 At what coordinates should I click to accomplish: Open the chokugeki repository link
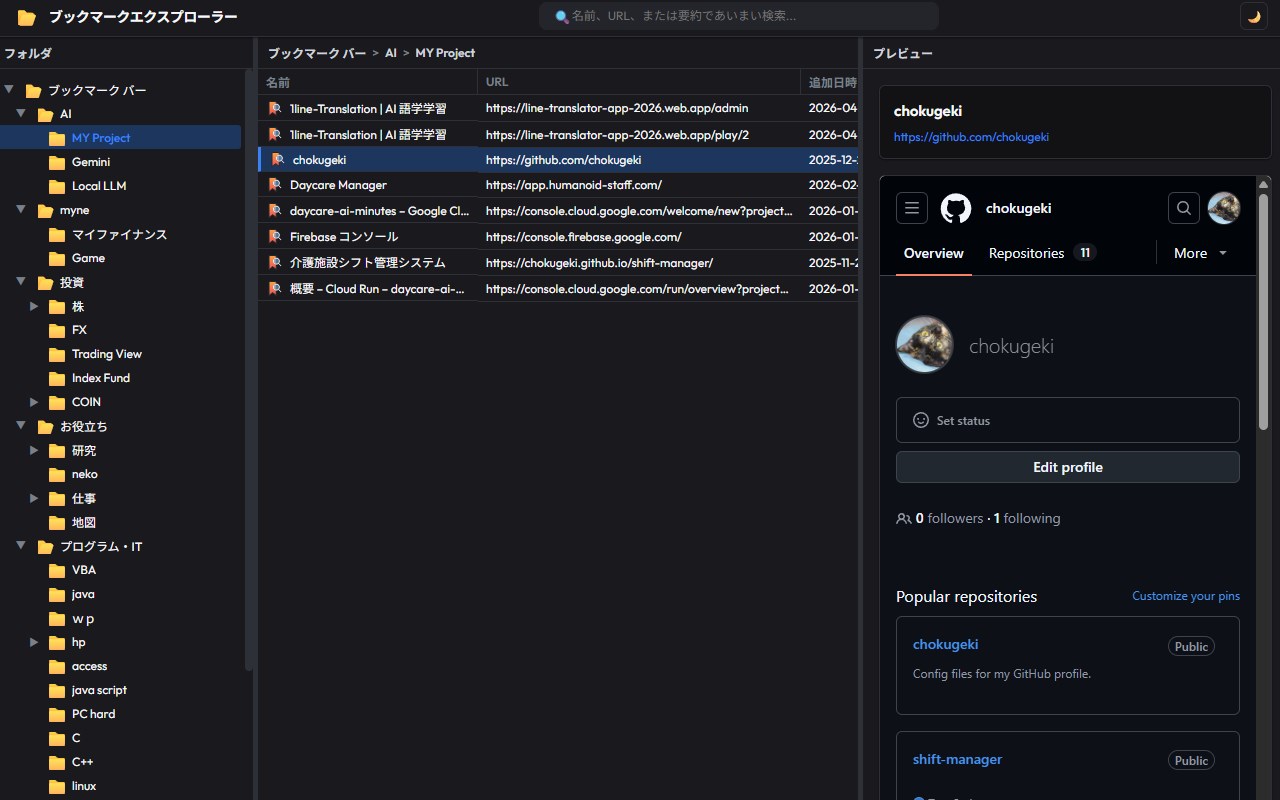945,645
